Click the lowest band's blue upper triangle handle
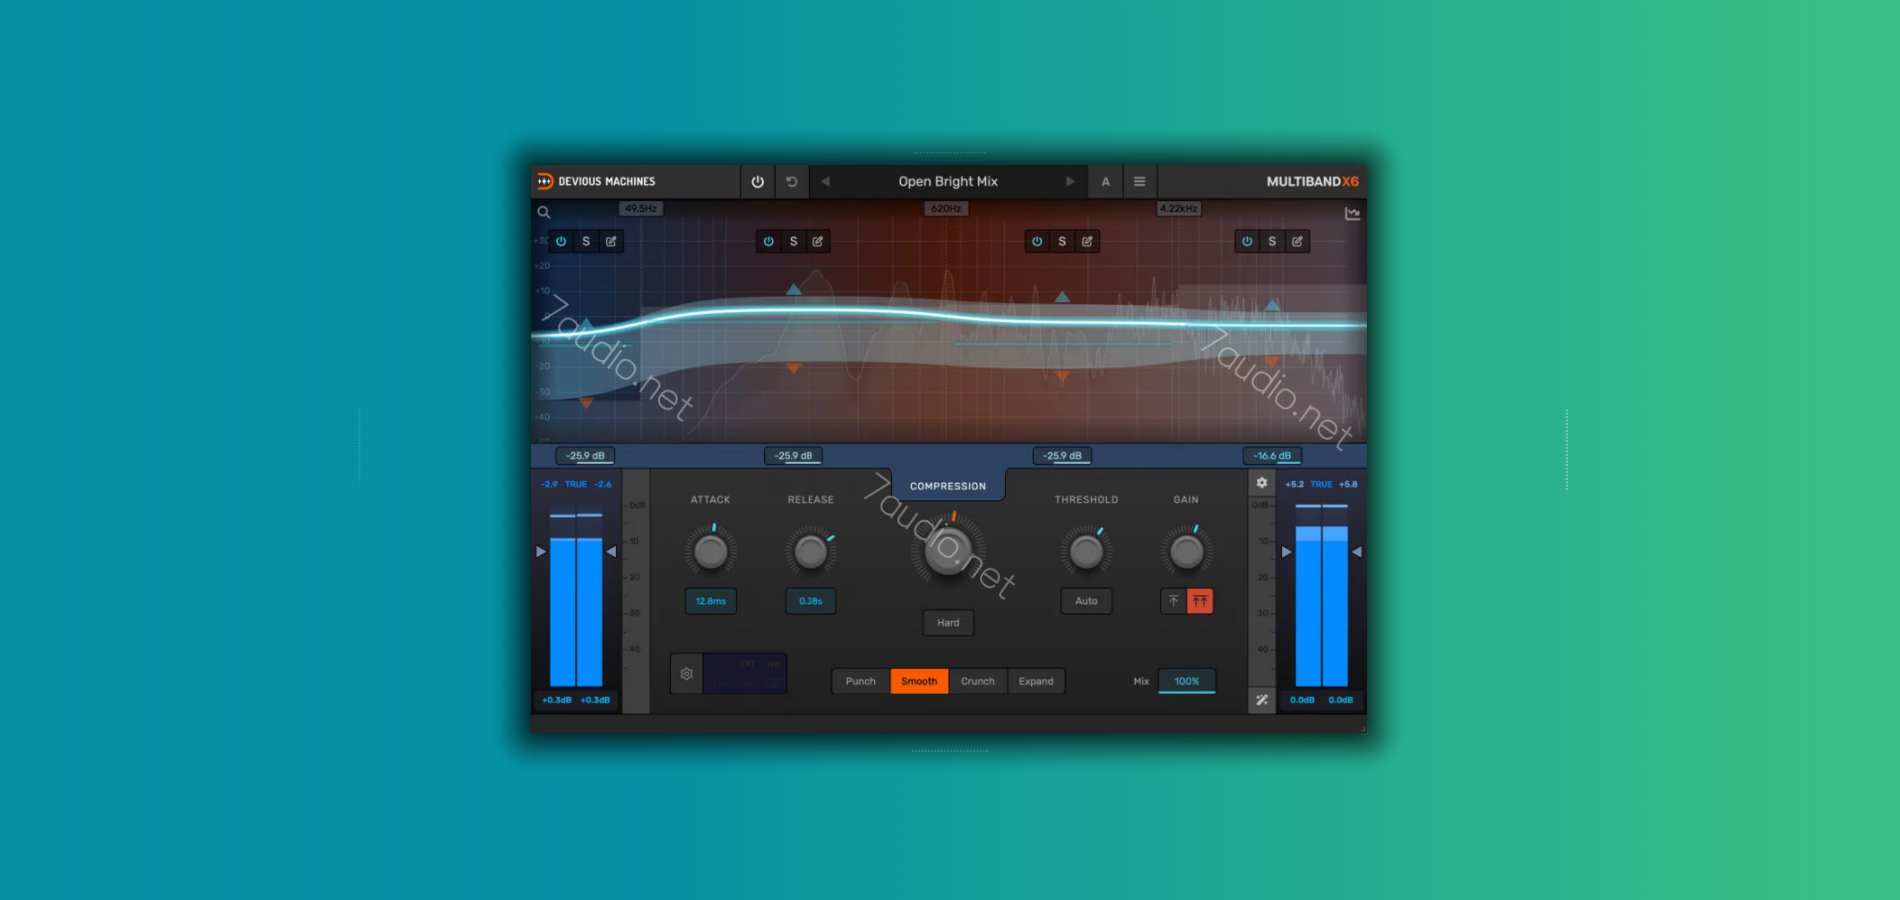This screenshot has height=900, width=1900. click(x=586, y=323)
